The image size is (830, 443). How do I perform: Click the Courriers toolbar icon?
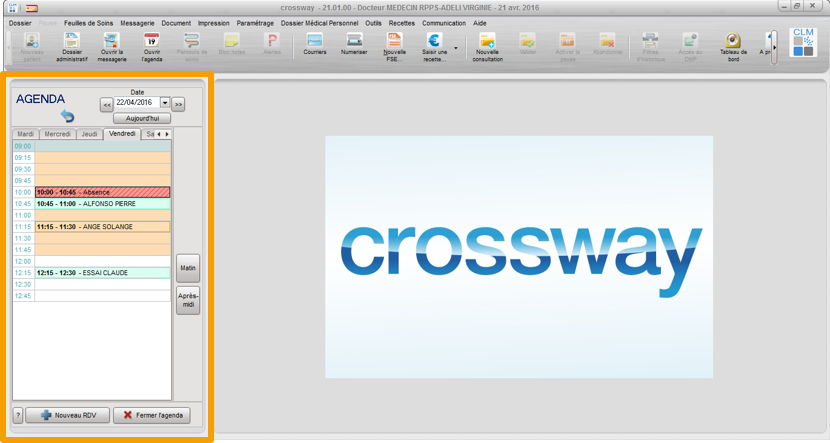pyautogui.click(x=314, y=44)
